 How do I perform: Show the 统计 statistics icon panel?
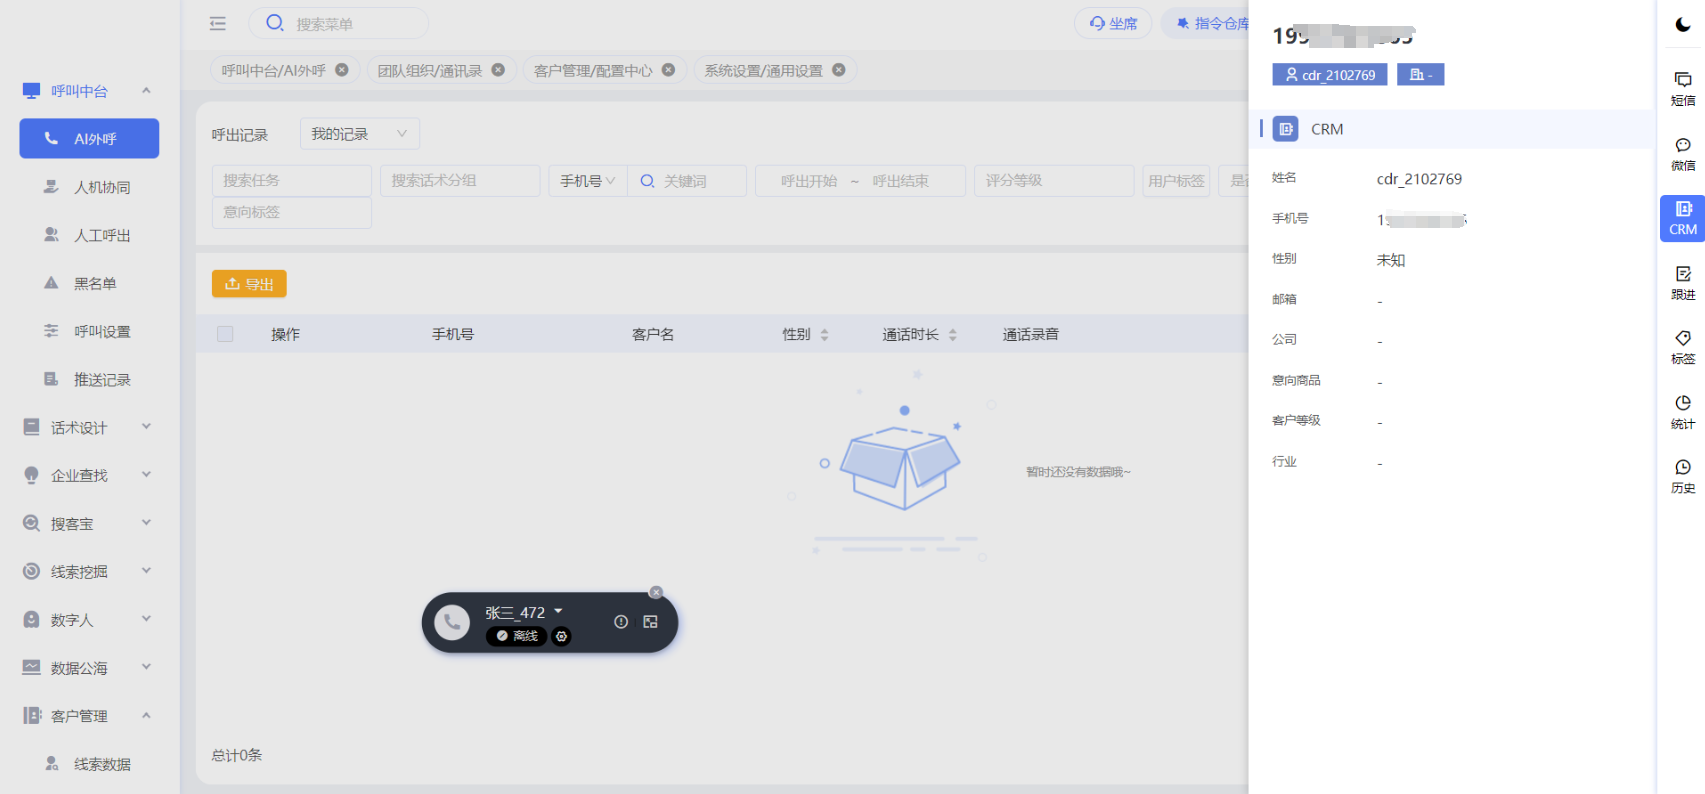(1682, 411)
